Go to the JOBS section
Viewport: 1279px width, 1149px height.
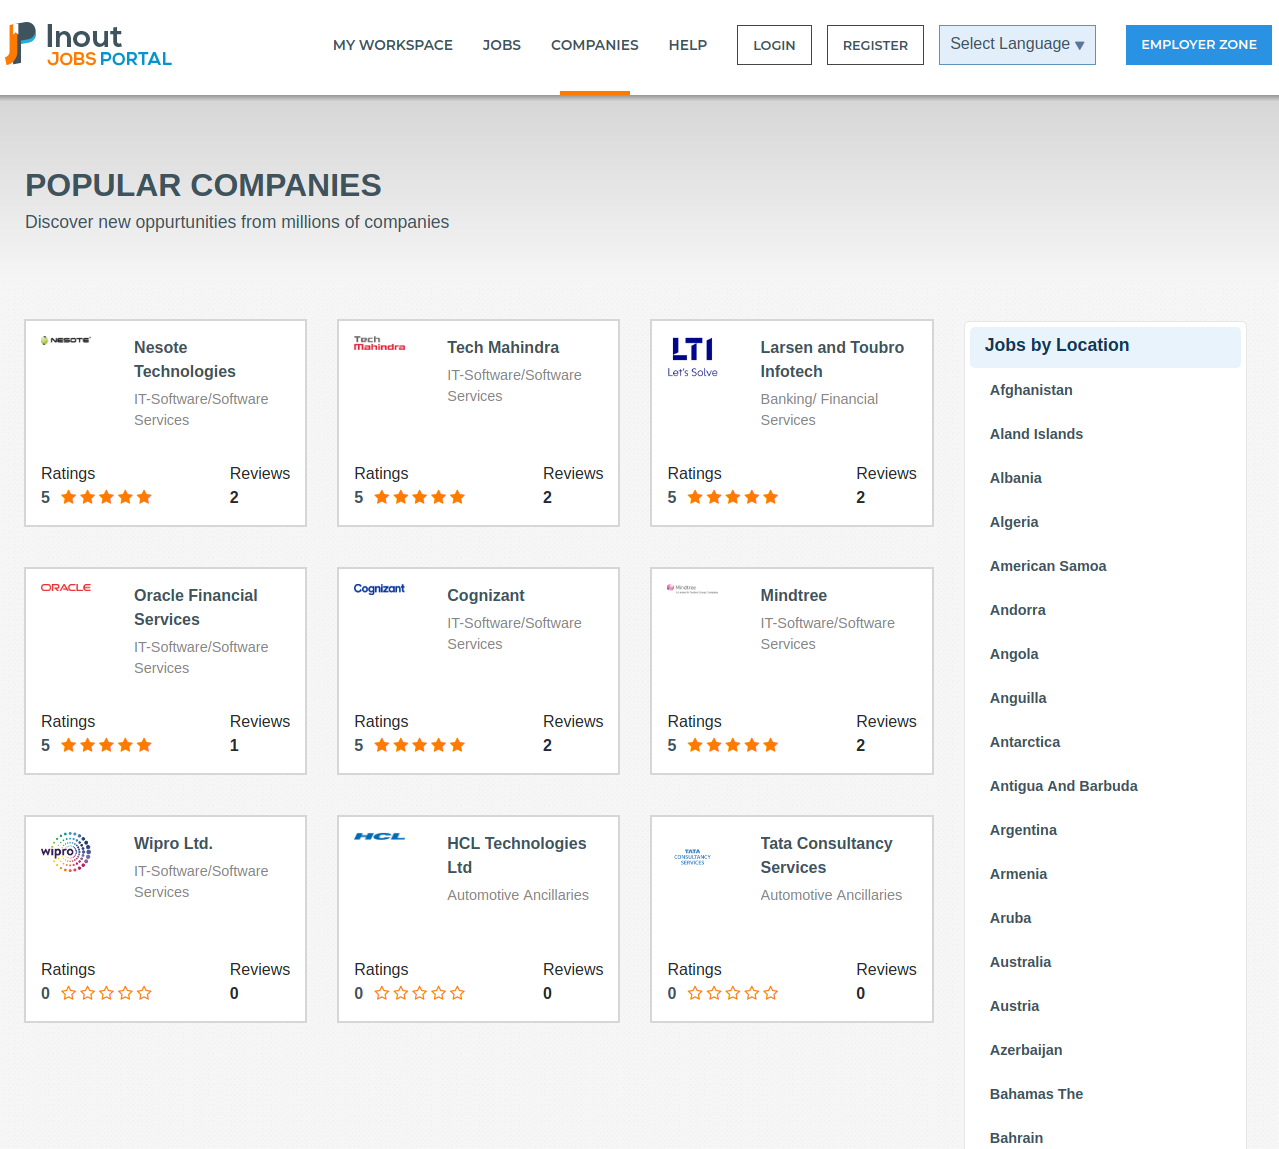click(x=501, y=45)
